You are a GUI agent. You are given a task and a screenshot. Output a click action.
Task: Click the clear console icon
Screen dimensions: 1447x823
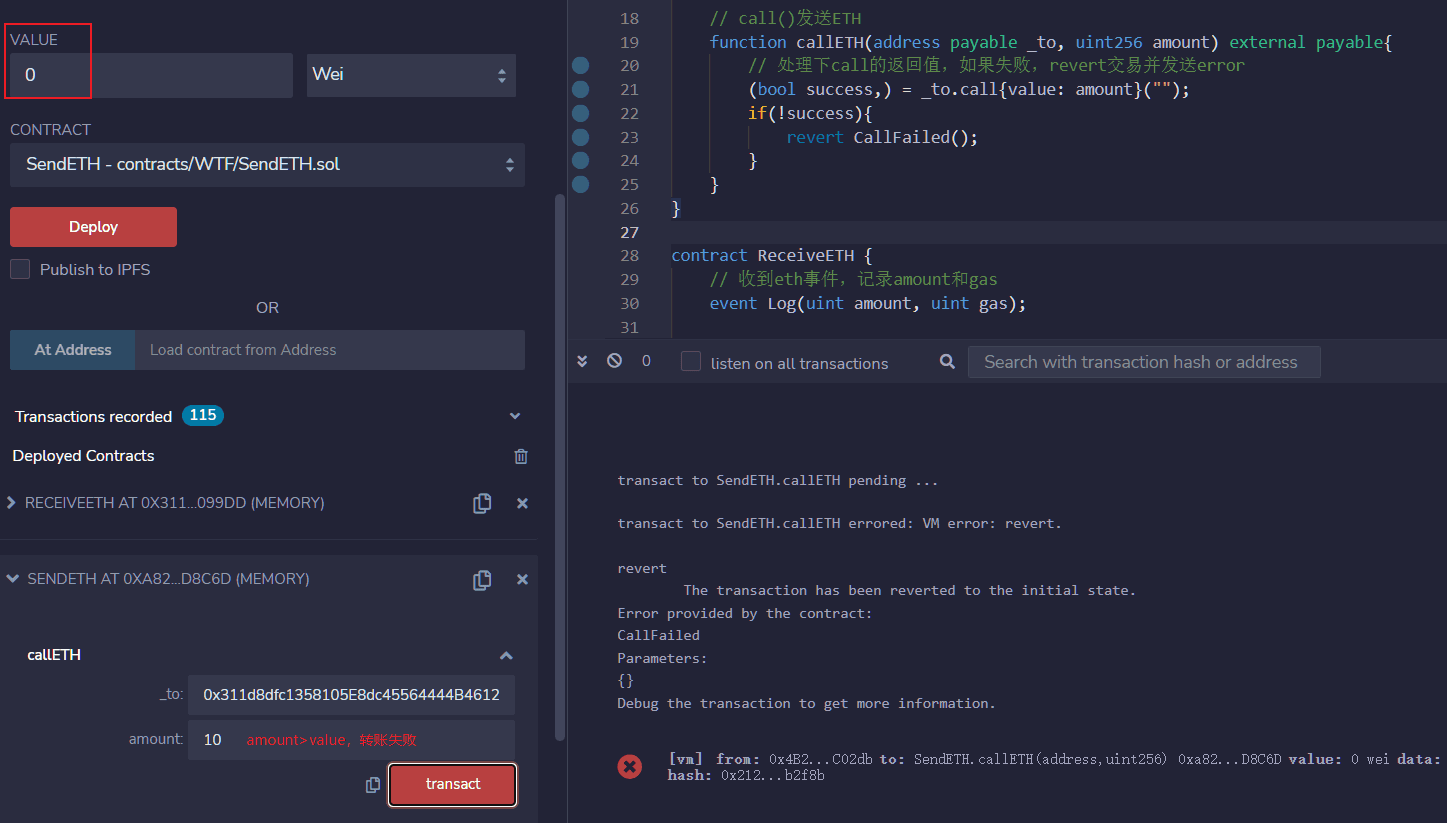614,361
